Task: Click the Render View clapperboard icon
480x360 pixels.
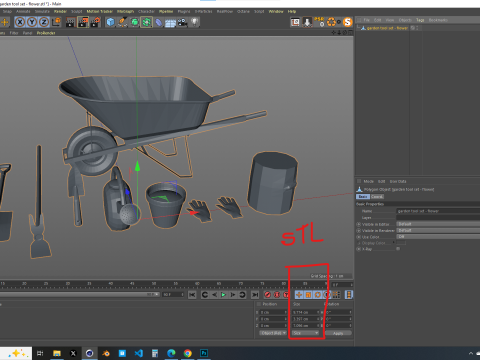Action: pos(71,22)
